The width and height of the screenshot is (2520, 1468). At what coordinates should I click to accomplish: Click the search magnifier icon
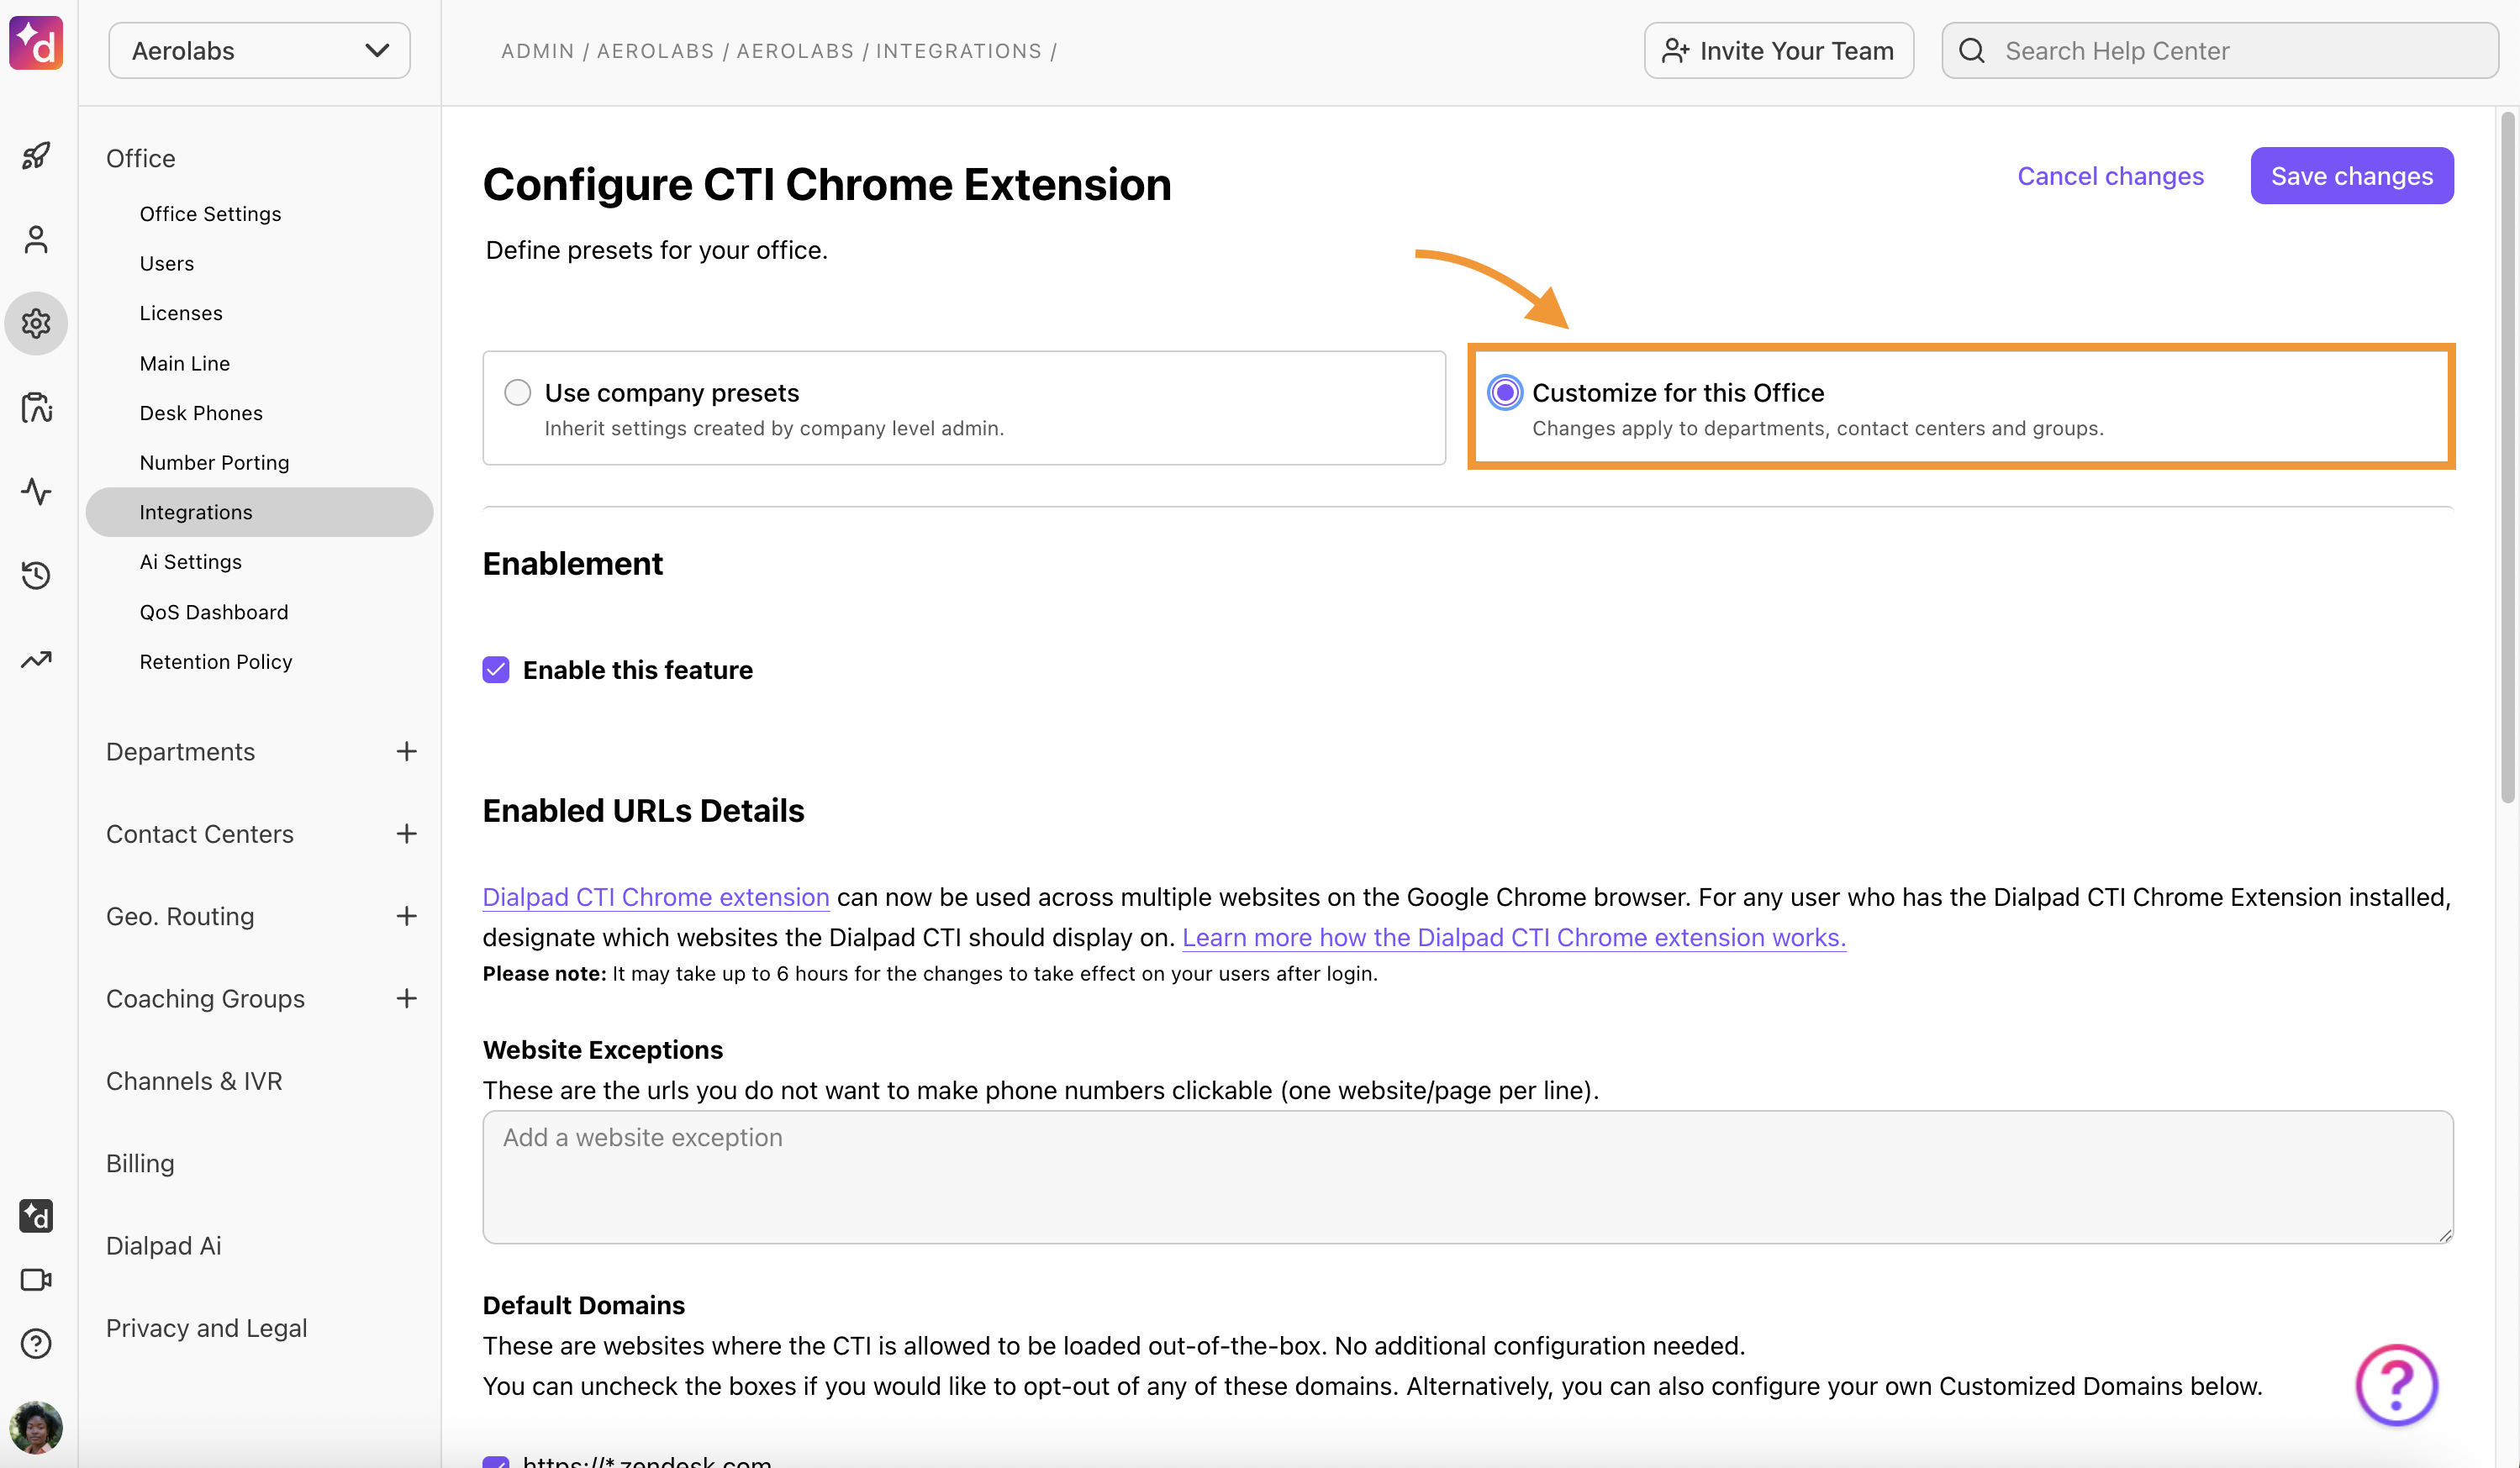pos(1972,51)
